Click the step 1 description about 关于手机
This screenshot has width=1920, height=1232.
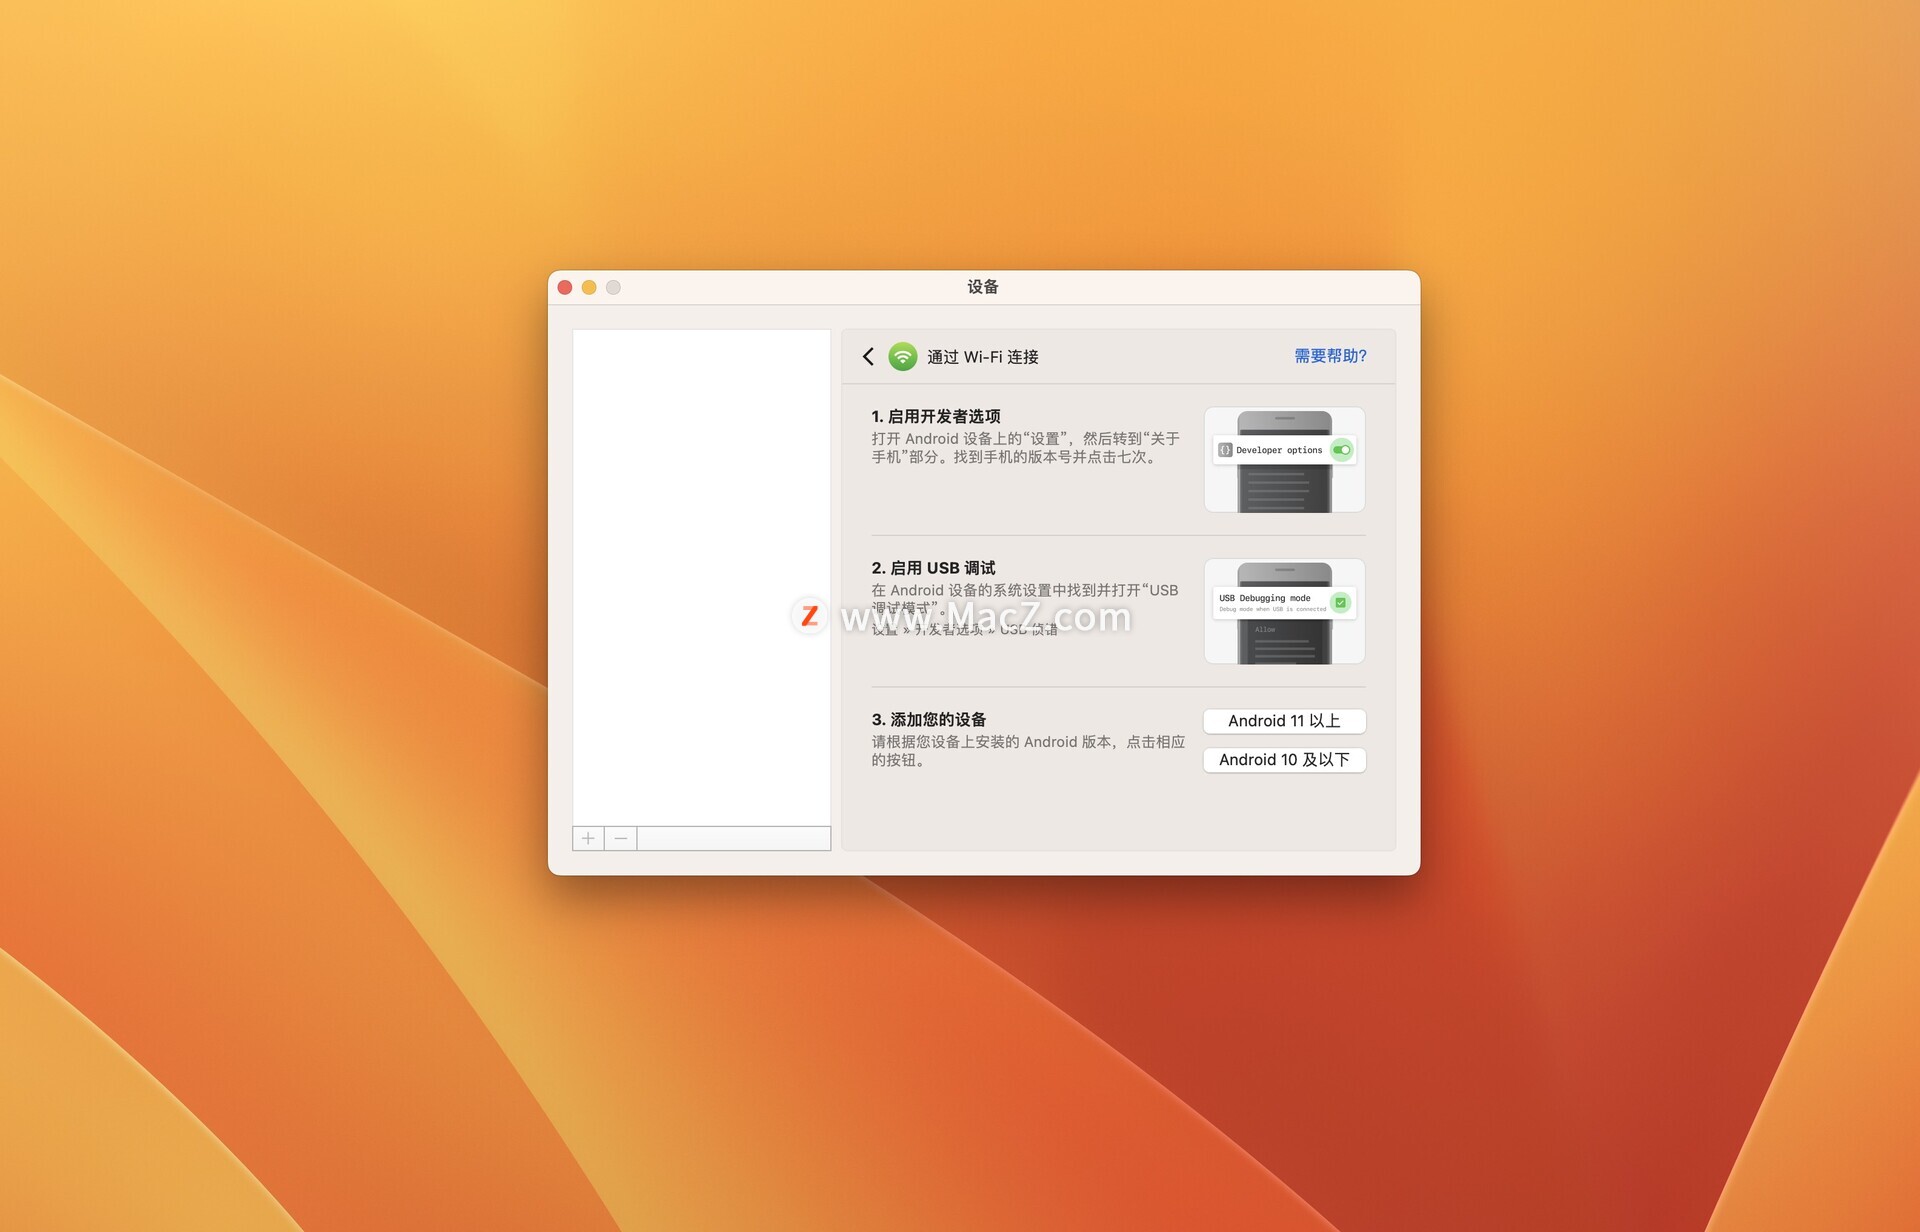[1025, 448]
